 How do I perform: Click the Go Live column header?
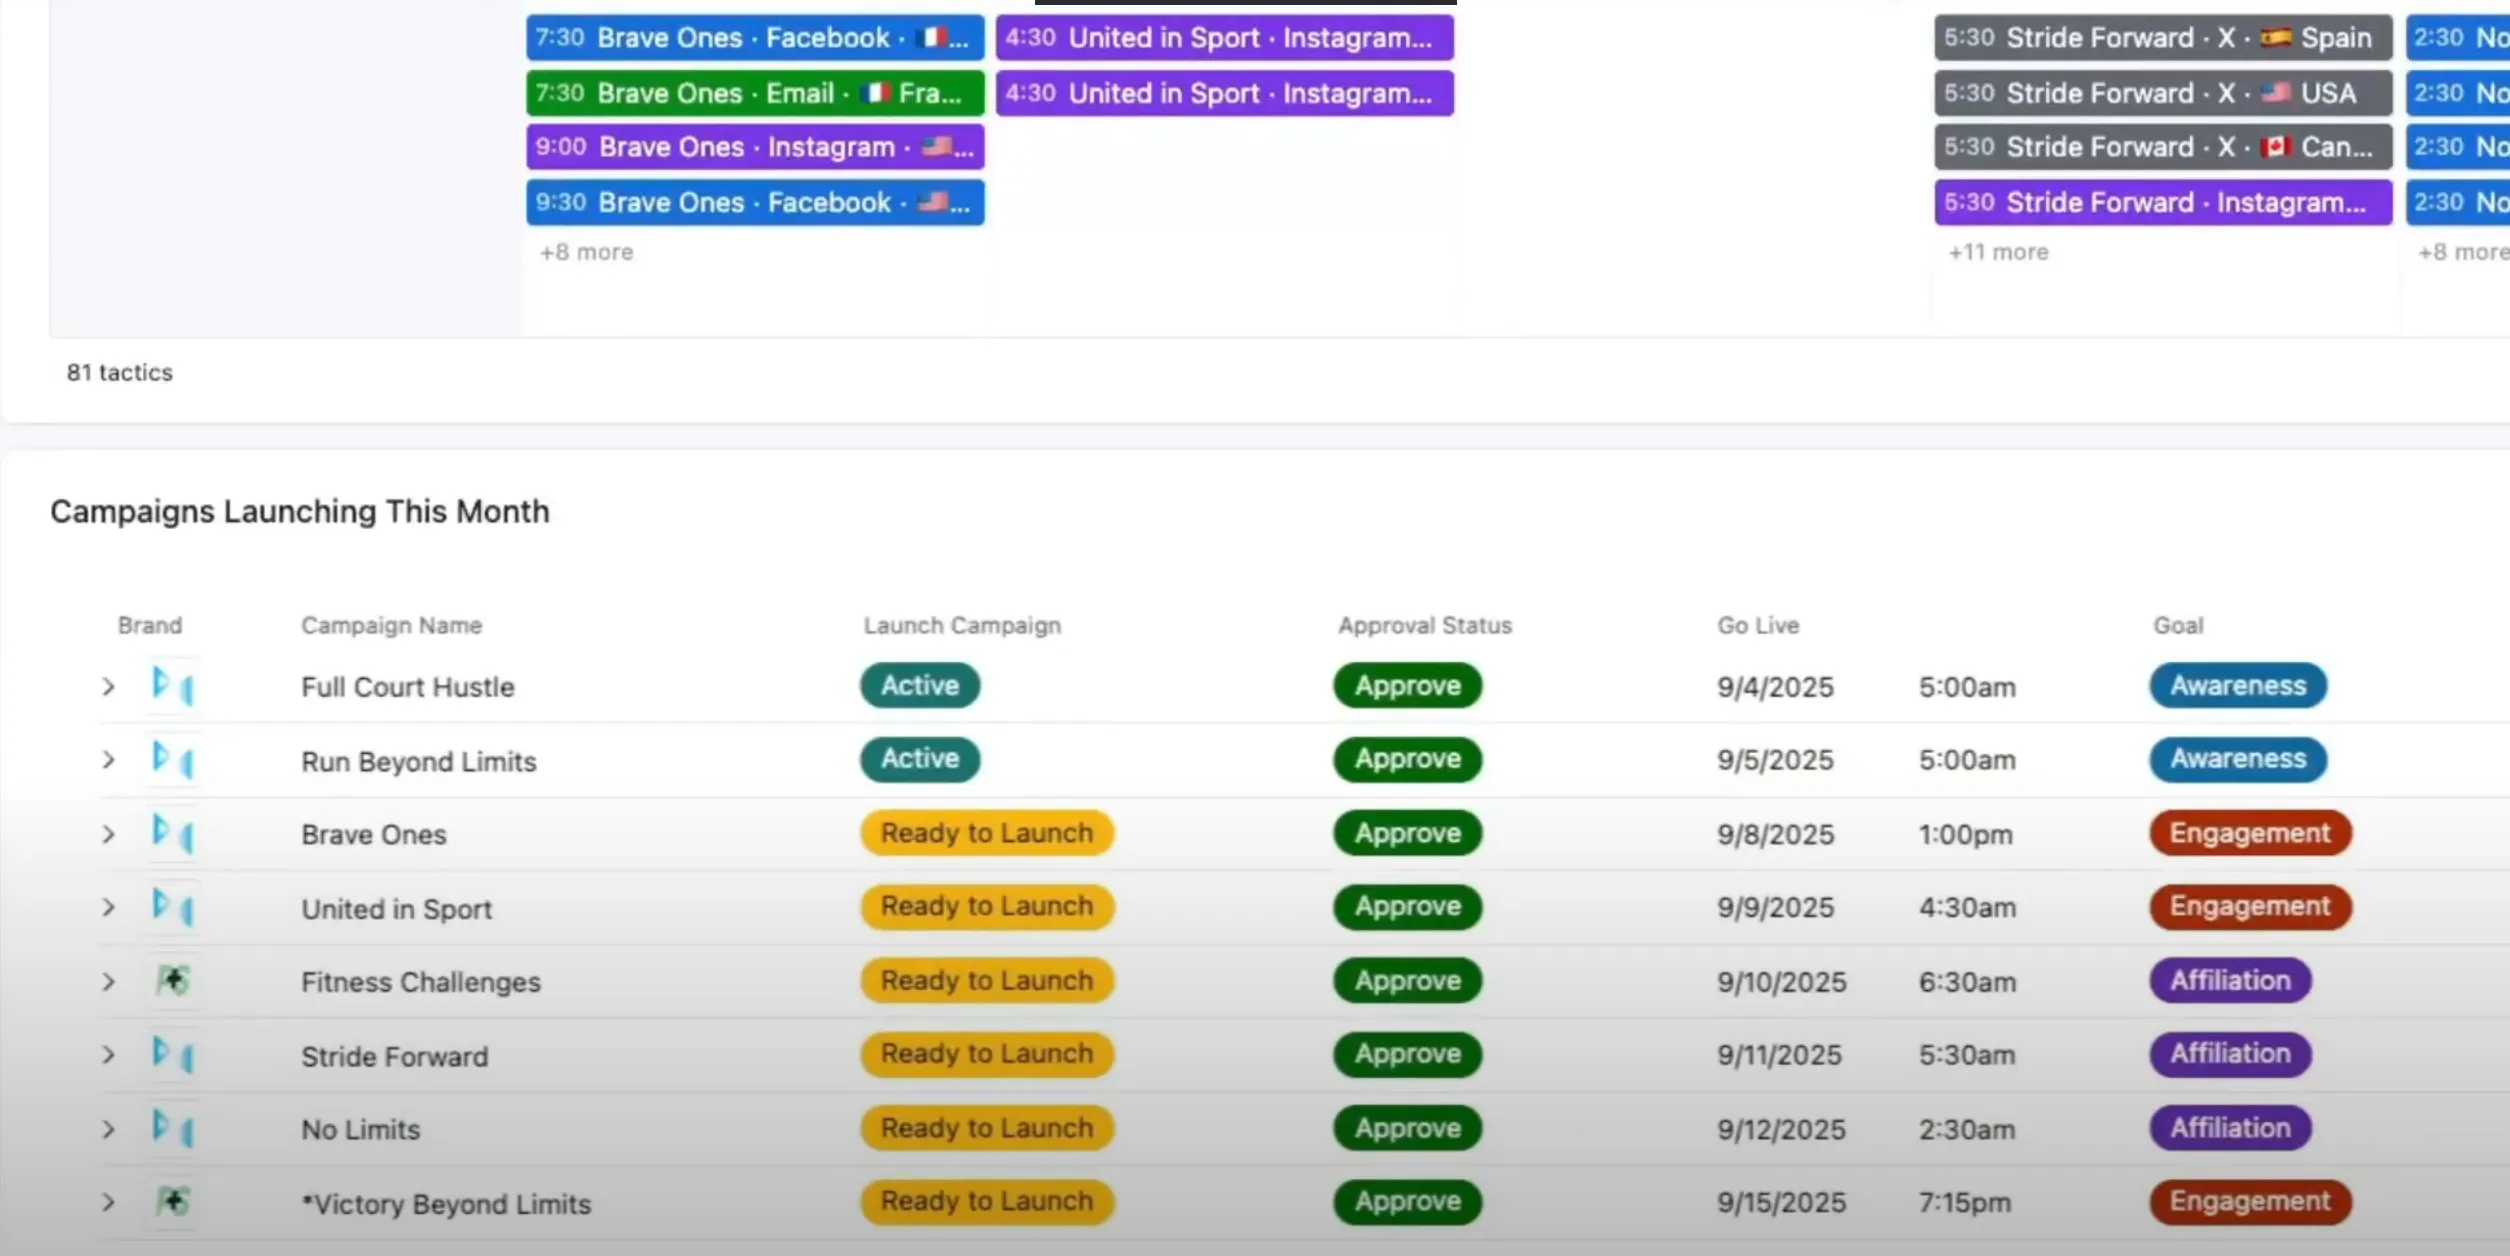[x=1758, y=626]
